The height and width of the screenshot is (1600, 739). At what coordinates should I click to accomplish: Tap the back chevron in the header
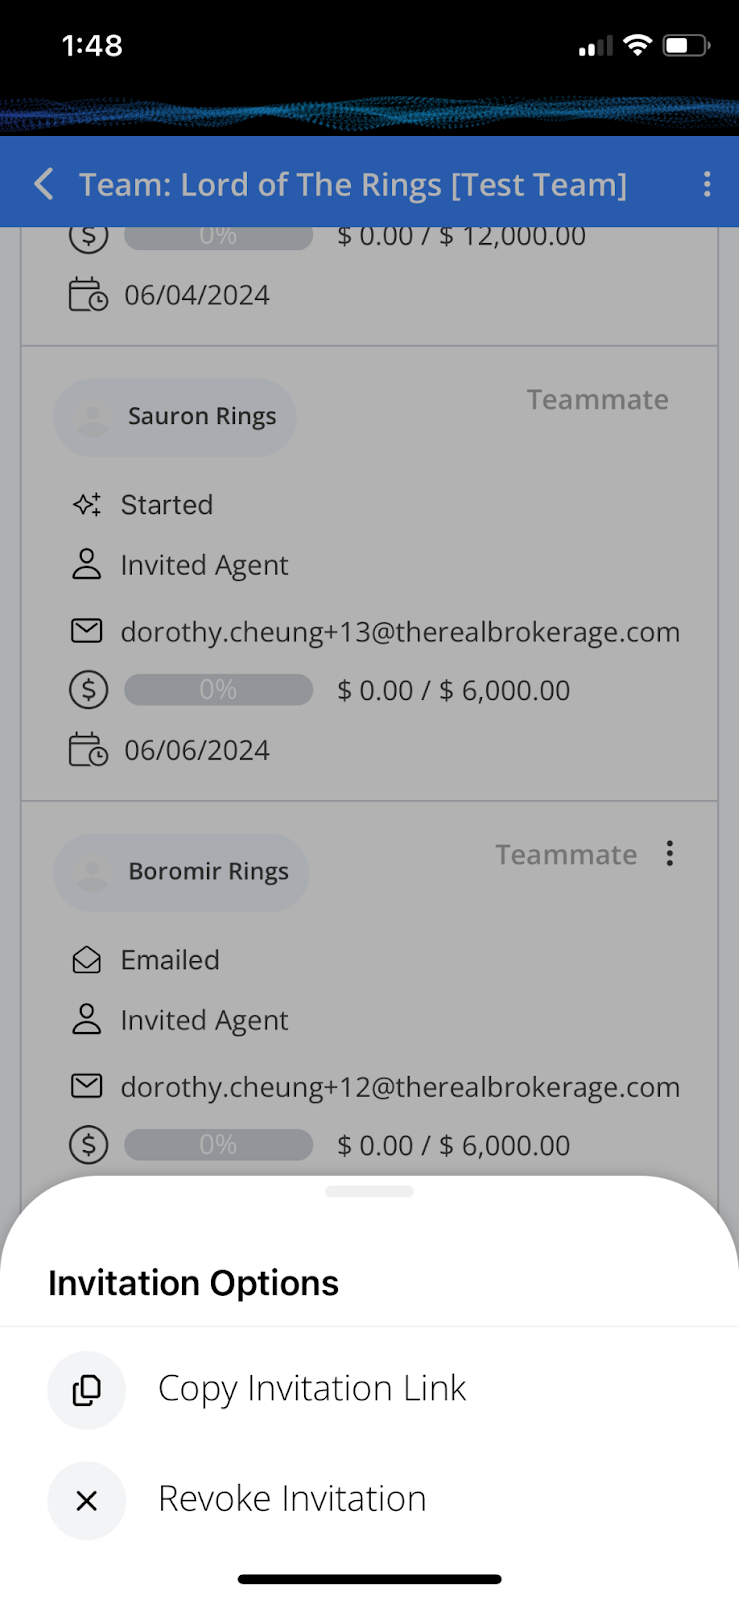pyautogui.click(x=44, y=184)
